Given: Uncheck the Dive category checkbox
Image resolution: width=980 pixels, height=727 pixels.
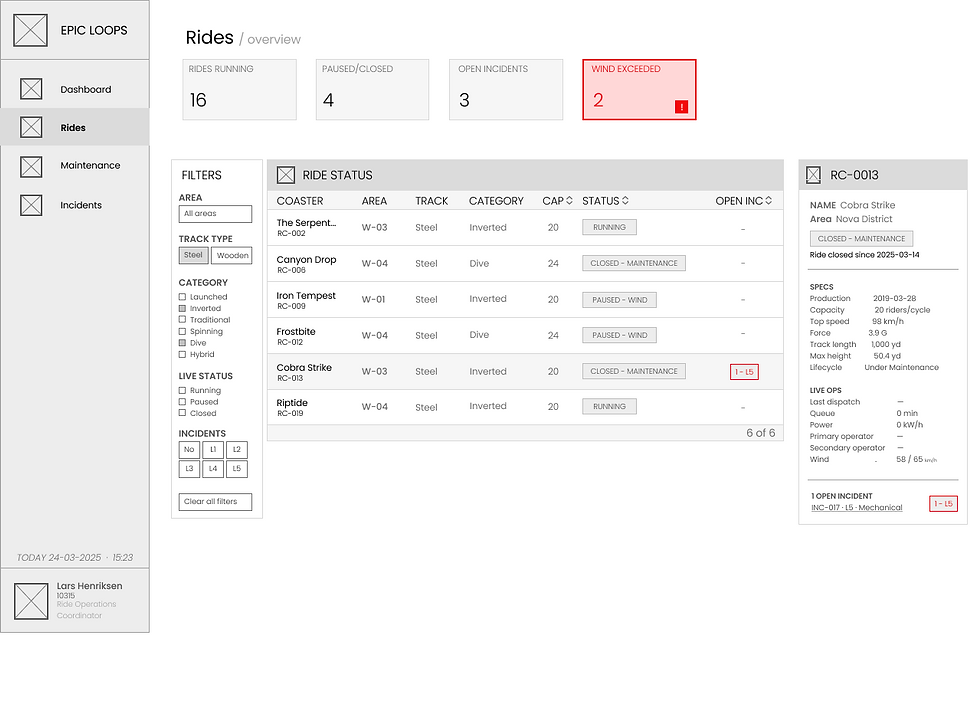Looking at the screenshot, I should (x=182, y=343).
